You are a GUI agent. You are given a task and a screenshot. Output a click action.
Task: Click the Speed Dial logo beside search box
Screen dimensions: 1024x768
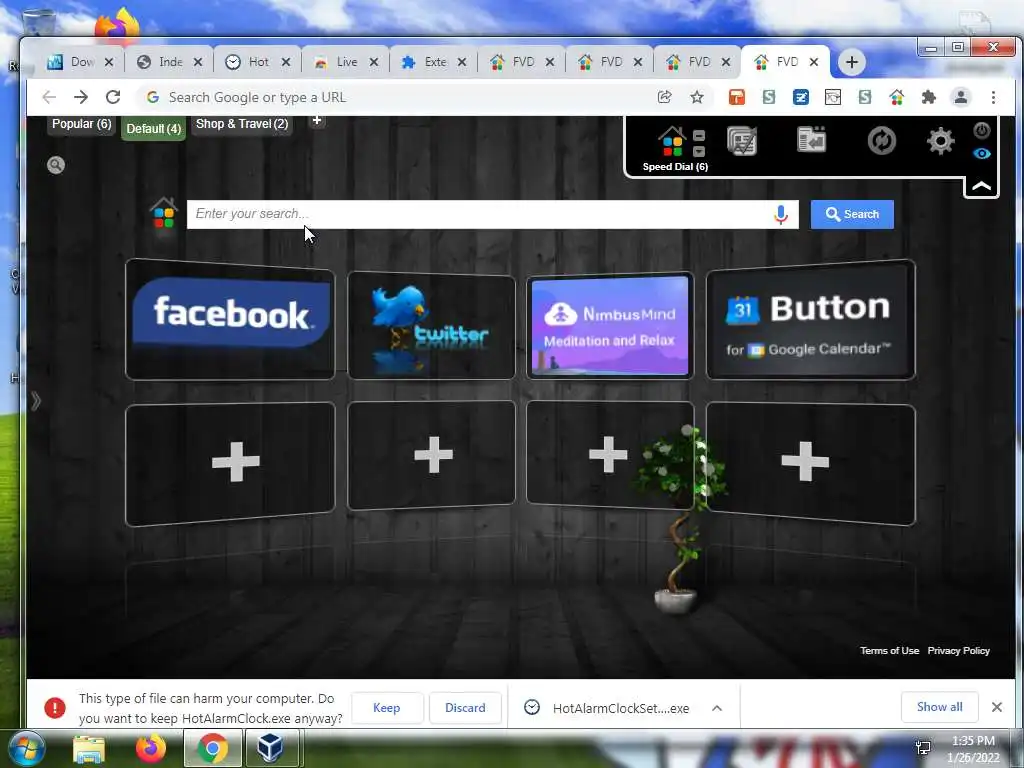coord(163,213)
